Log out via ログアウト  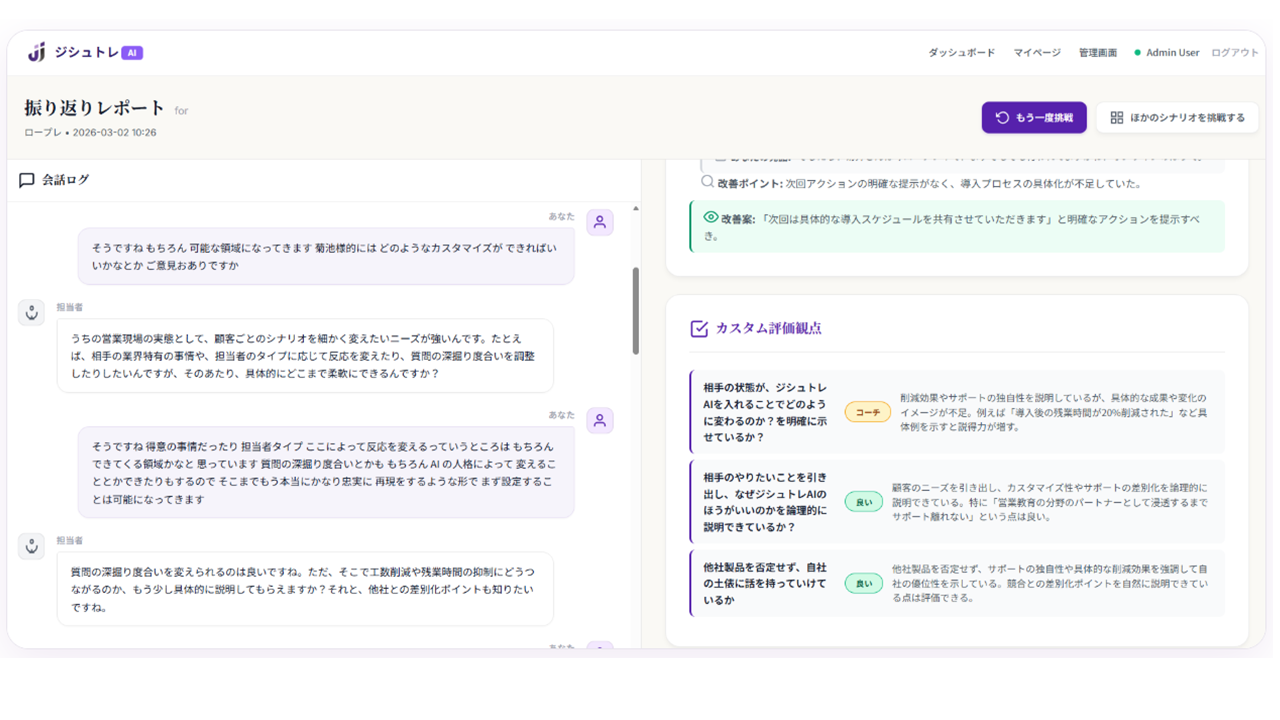[x=1235, y=53]
